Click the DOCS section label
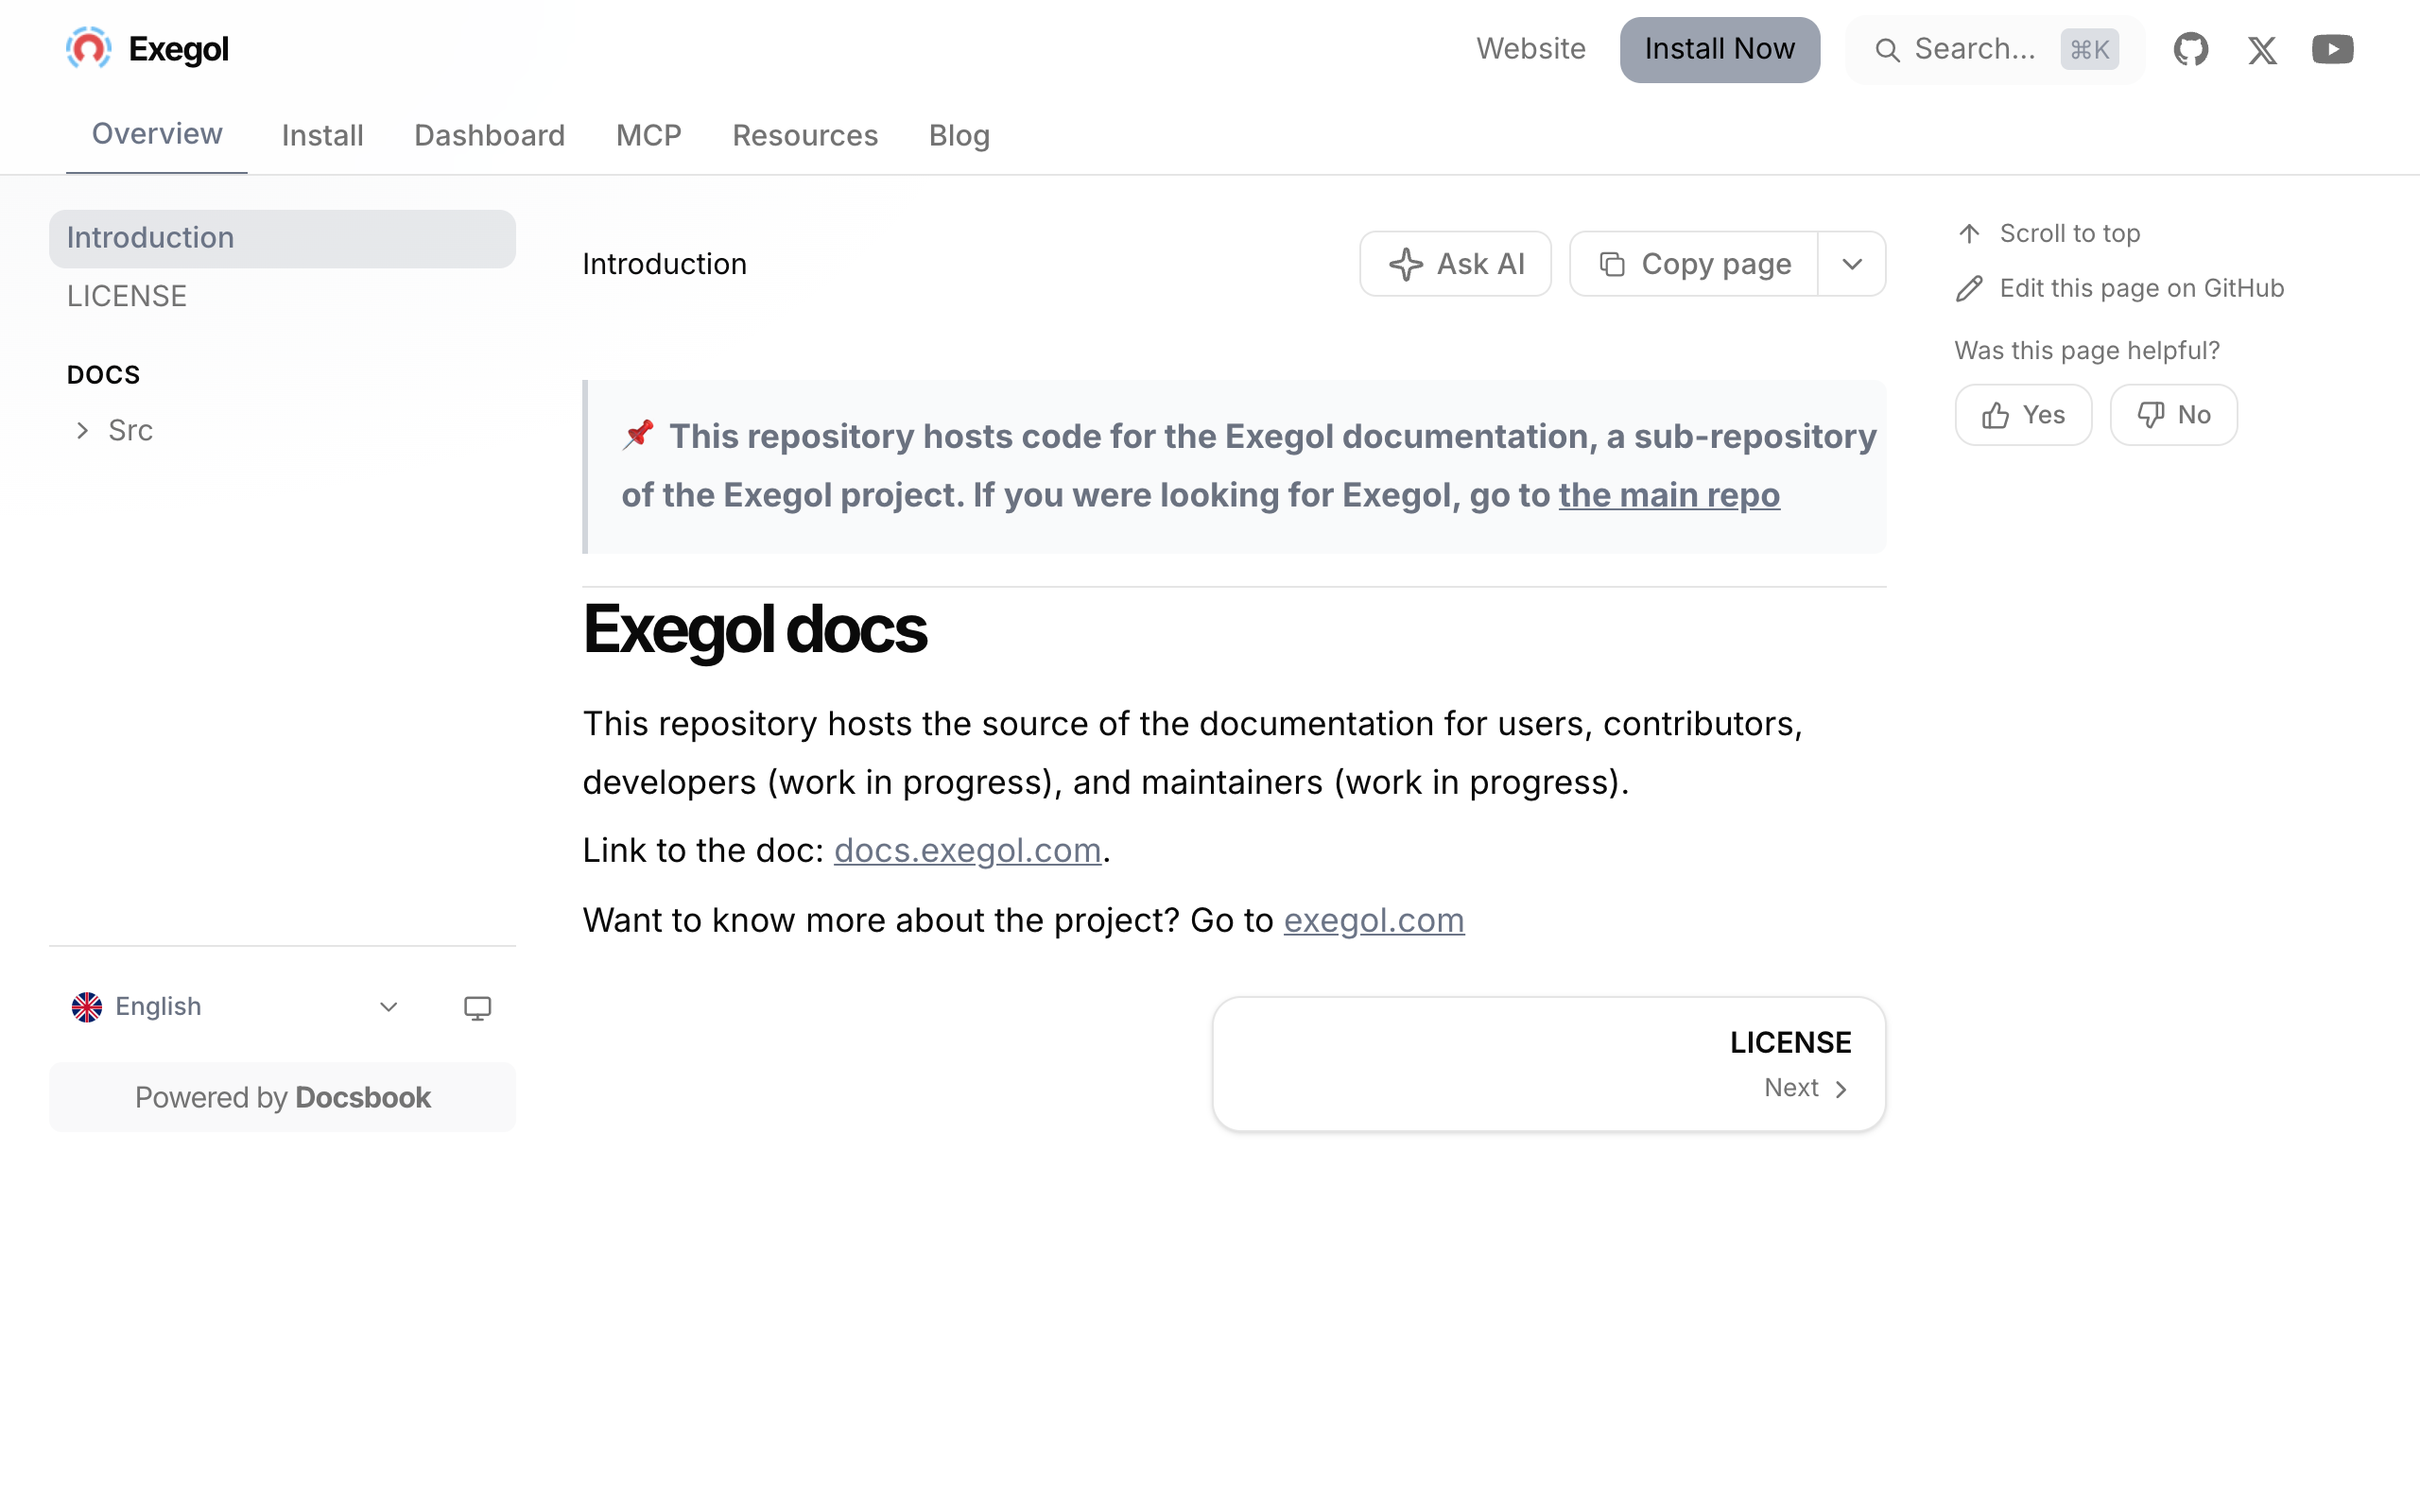Image resolution: width=2420 pixels, height=1512 pixels. click(103, 375)
